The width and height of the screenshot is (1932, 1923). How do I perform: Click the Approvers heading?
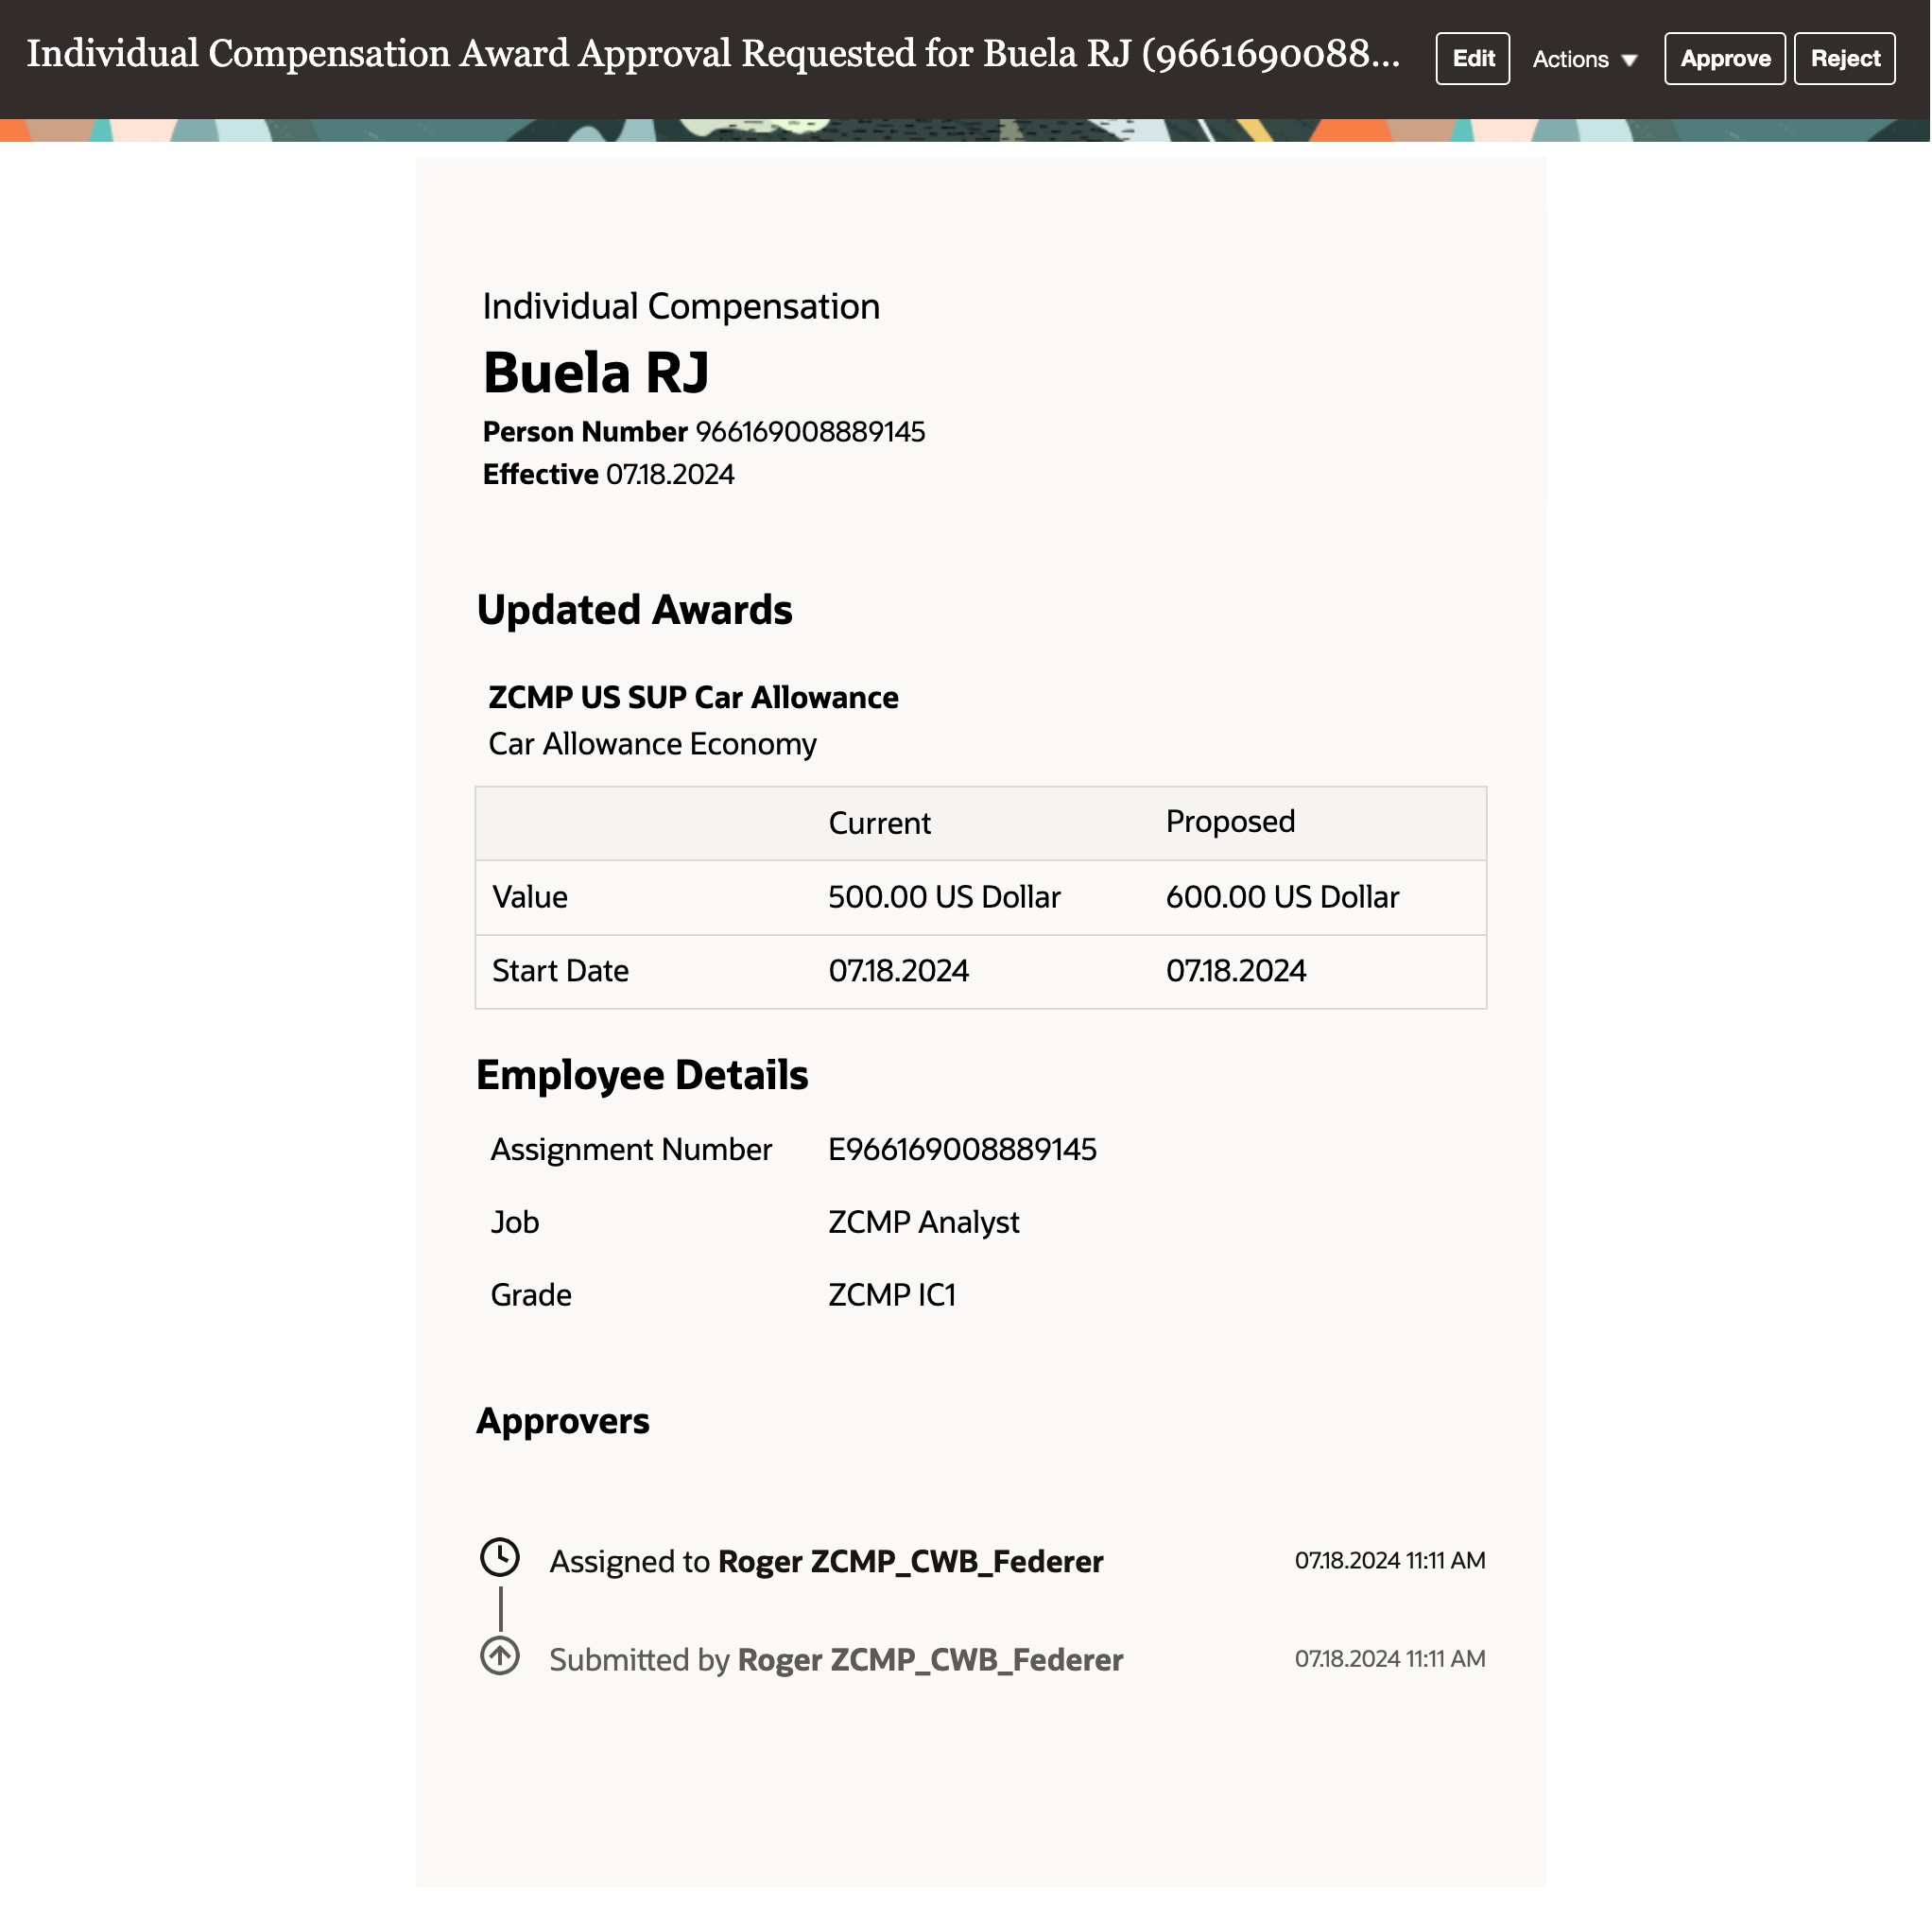(563, 1422)
